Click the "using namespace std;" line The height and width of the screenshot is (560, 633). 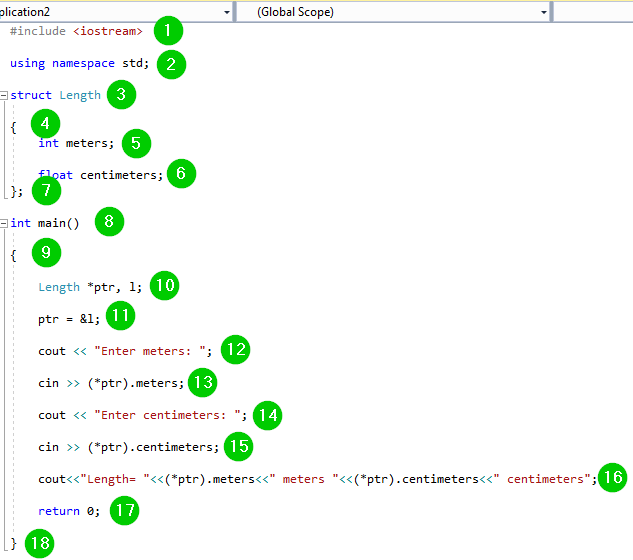[80, 63]
